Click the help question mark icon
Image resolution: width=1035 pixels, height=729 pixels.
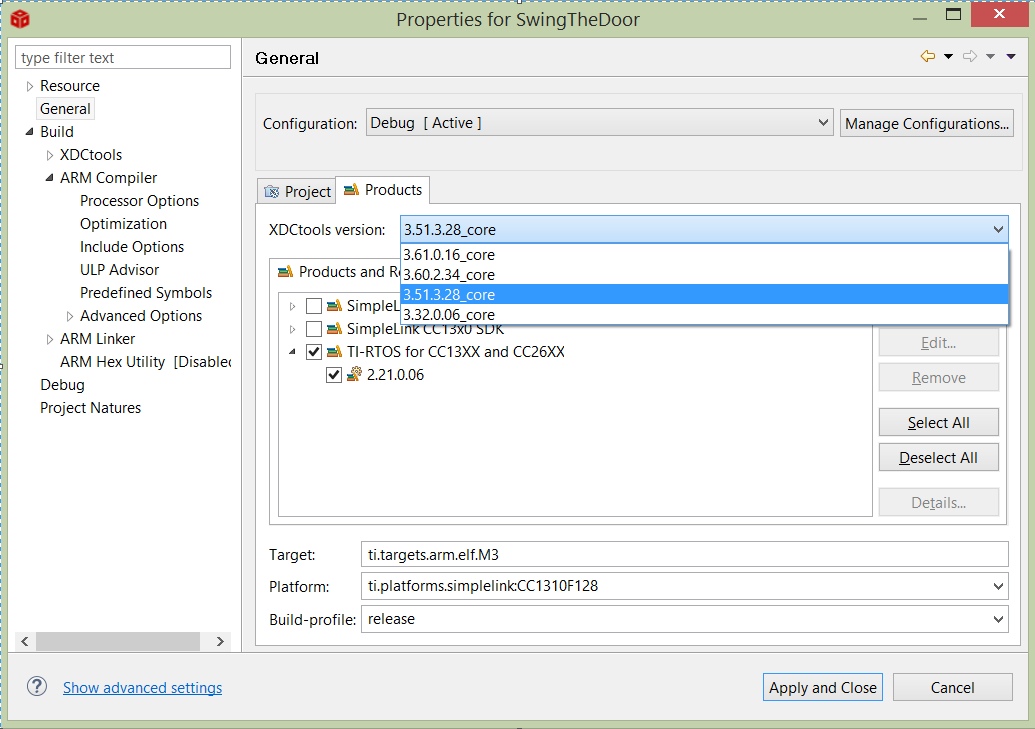tap(37, 686)
